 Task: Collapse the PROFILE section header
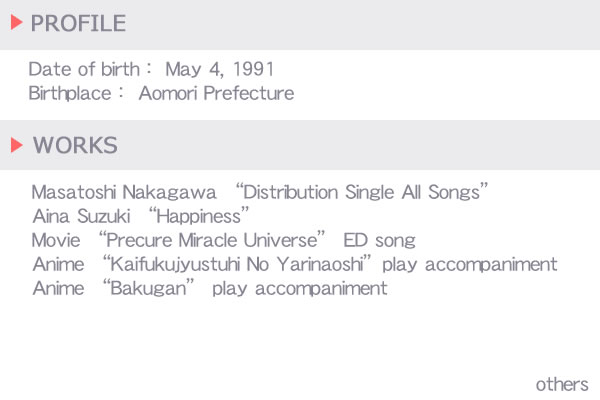300,25
